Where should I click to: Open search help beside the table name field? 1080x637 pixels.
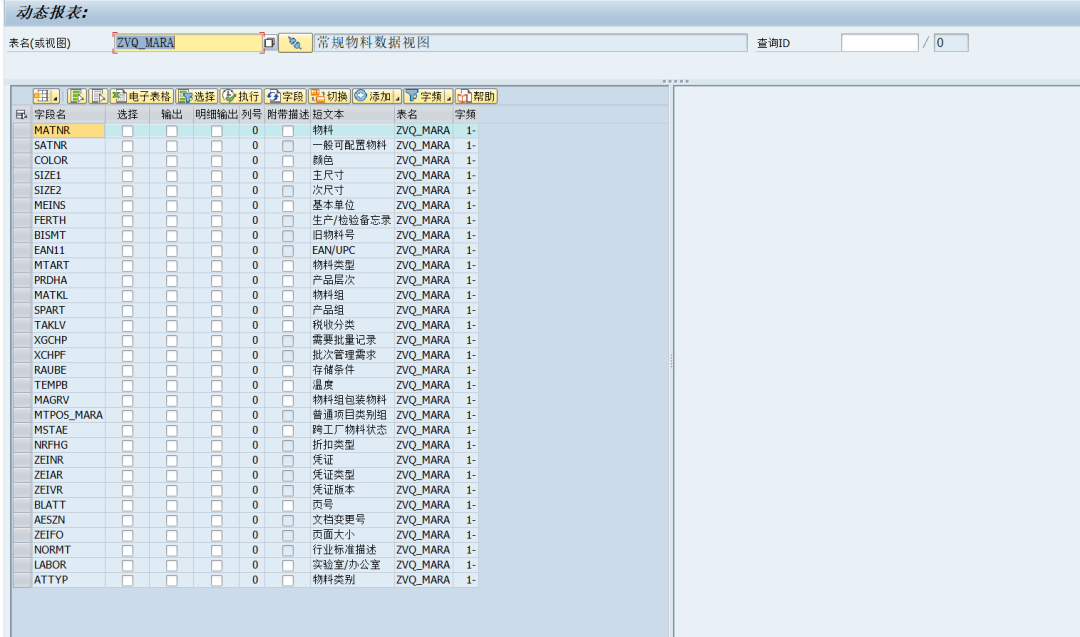269,43
